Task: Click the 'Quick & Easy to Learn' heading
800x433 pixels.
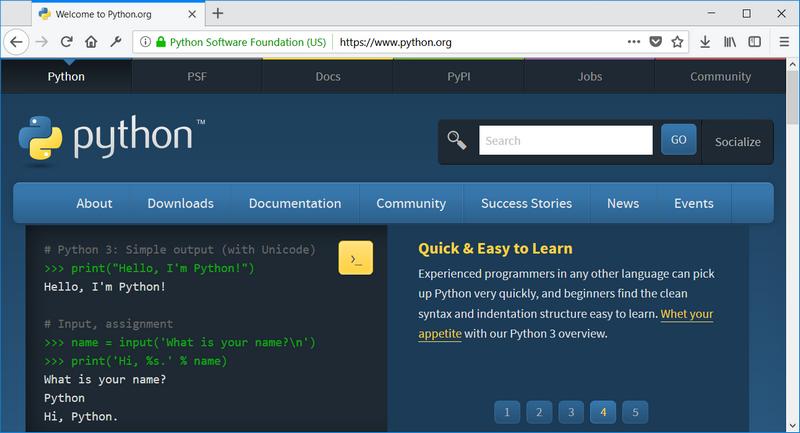Action: click(x=495, y=248)
